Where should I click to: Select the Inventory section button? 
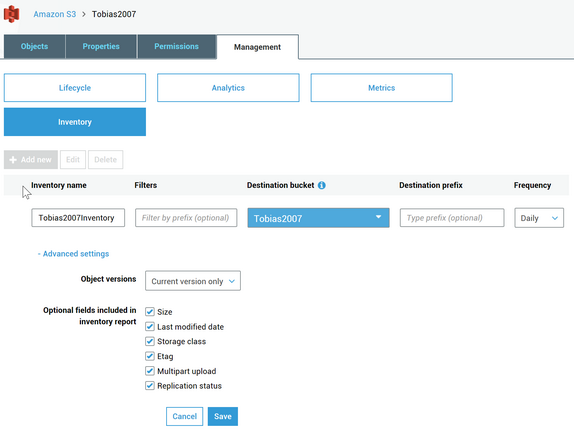click(75, 122)
